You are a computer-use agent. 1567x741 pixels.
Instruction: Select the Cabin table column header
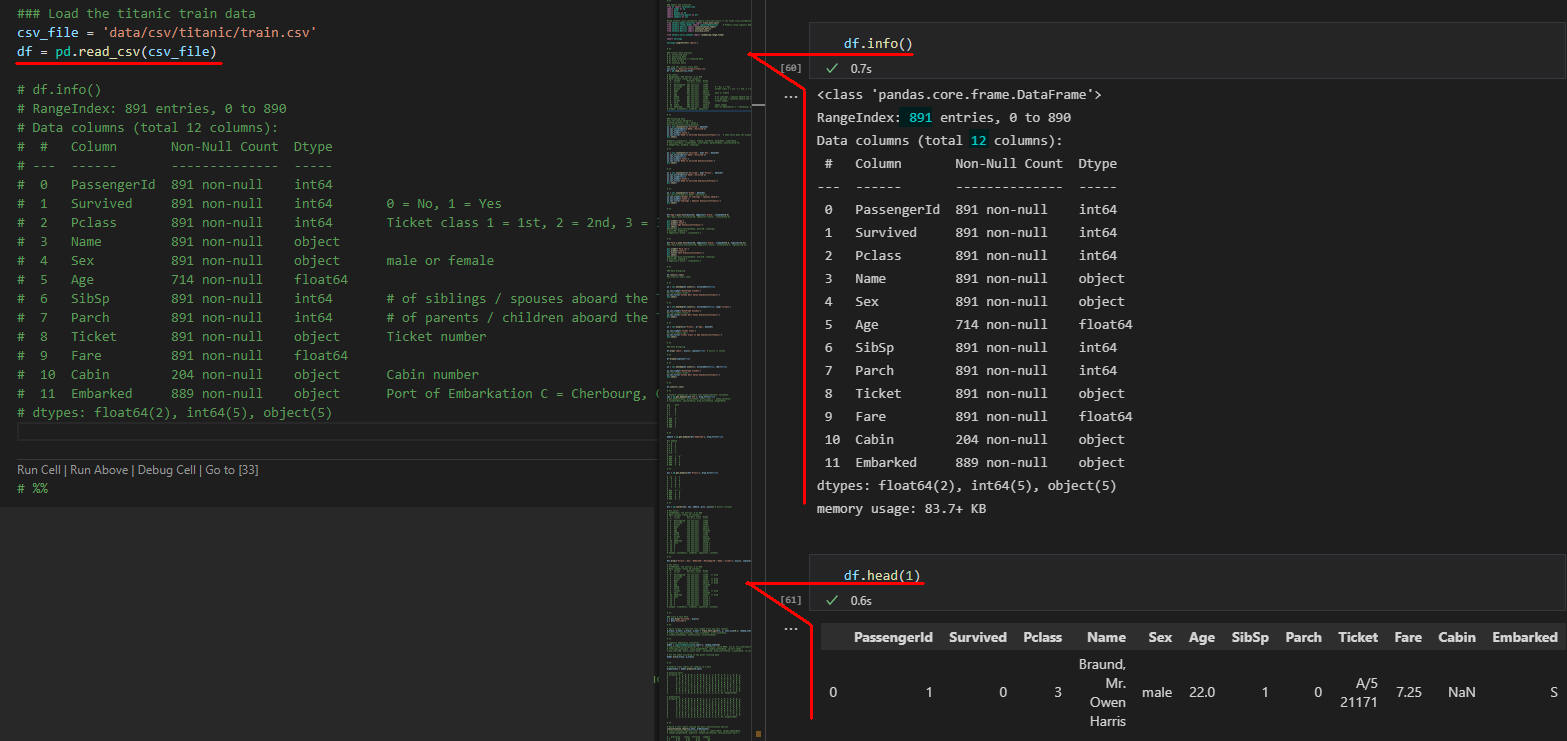pyautogui.click(x=1457, y=637)
